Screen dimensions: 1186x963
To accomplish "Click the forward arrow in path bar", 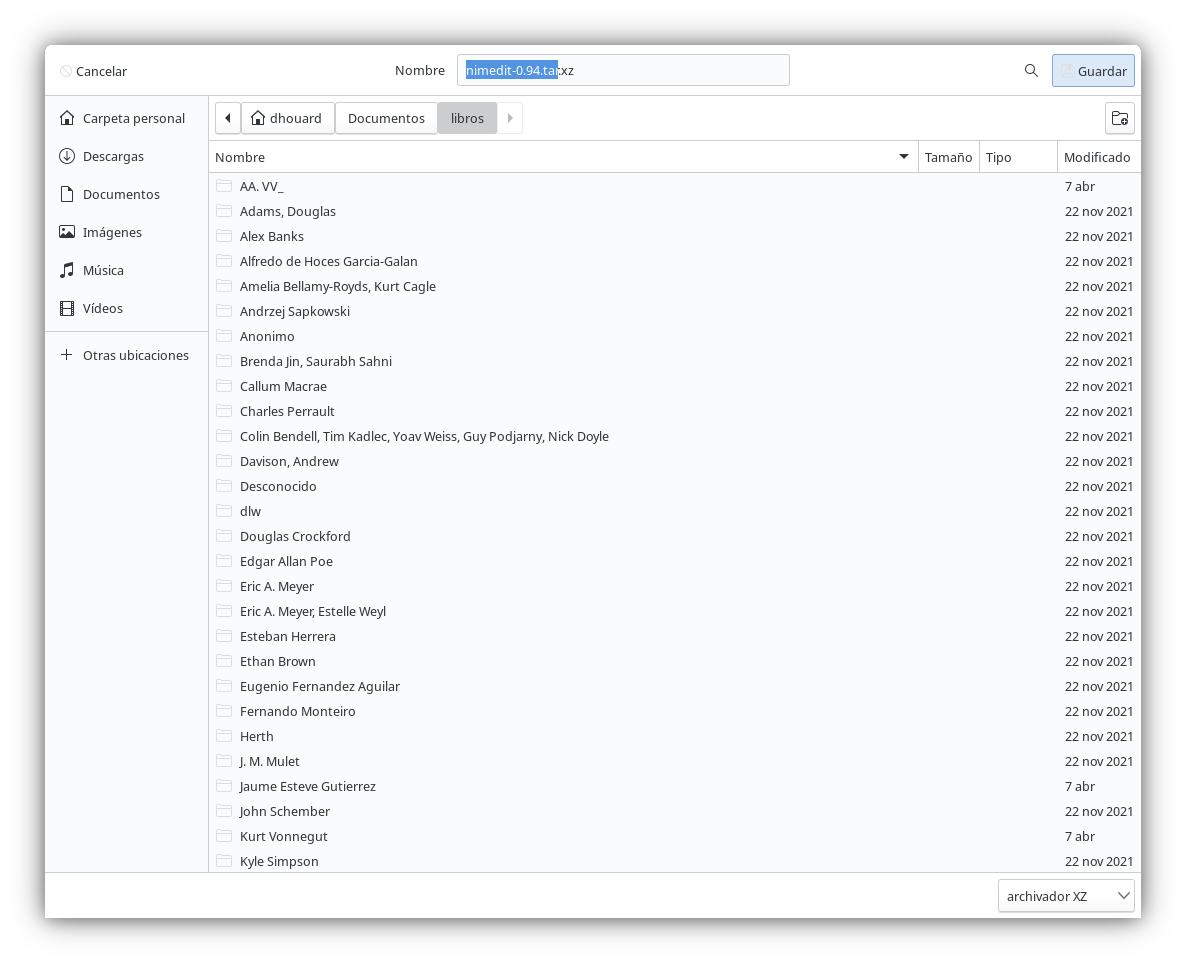I will [510, 118].
